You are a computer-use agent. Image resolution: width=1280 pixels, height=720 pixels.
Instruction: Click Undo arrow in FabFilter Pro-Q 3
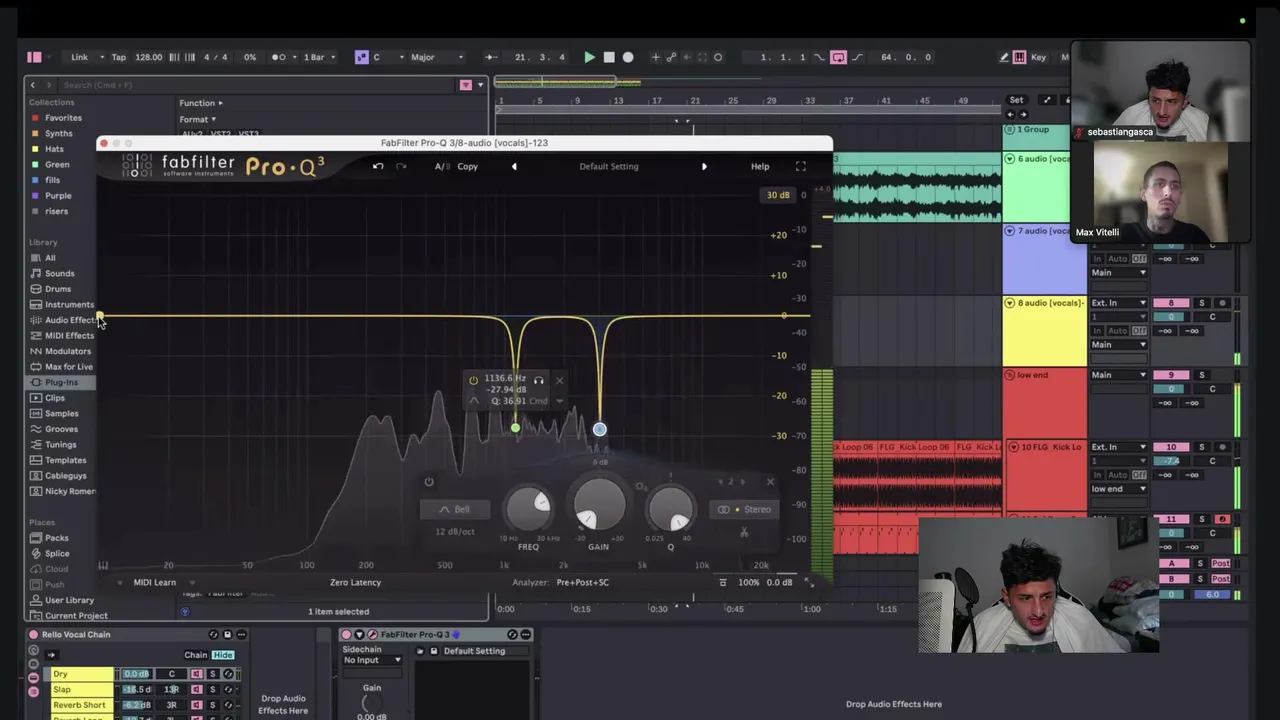click(x=378, y=166)
